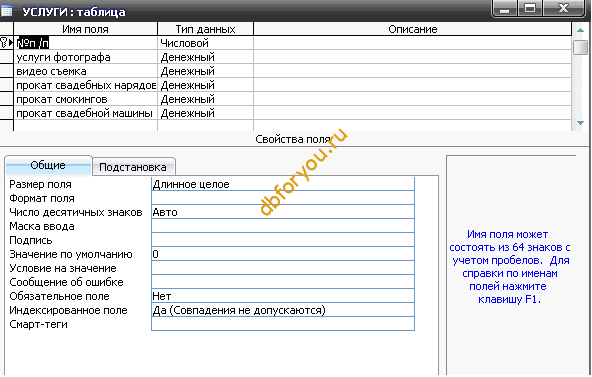Open data type for прокат свадебных нарядов

pos(205,85)
